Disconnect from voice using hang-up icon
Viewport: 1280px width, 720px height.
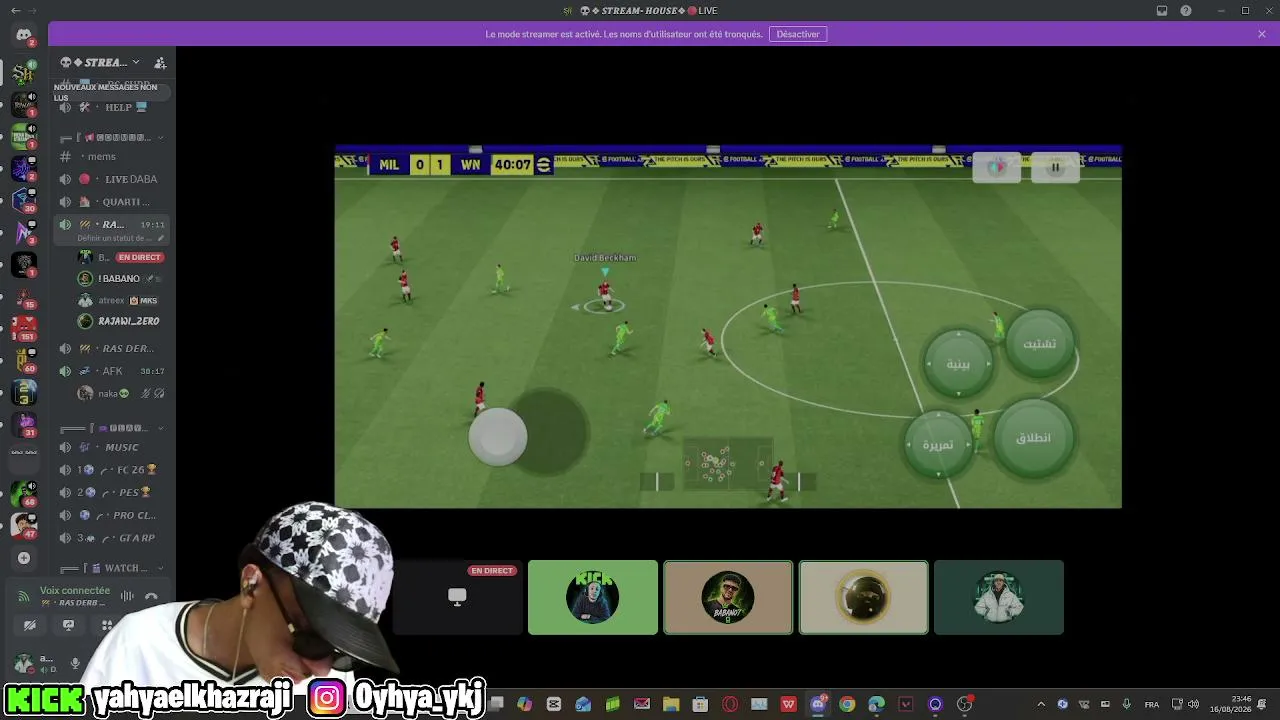(x=152, y=596)
